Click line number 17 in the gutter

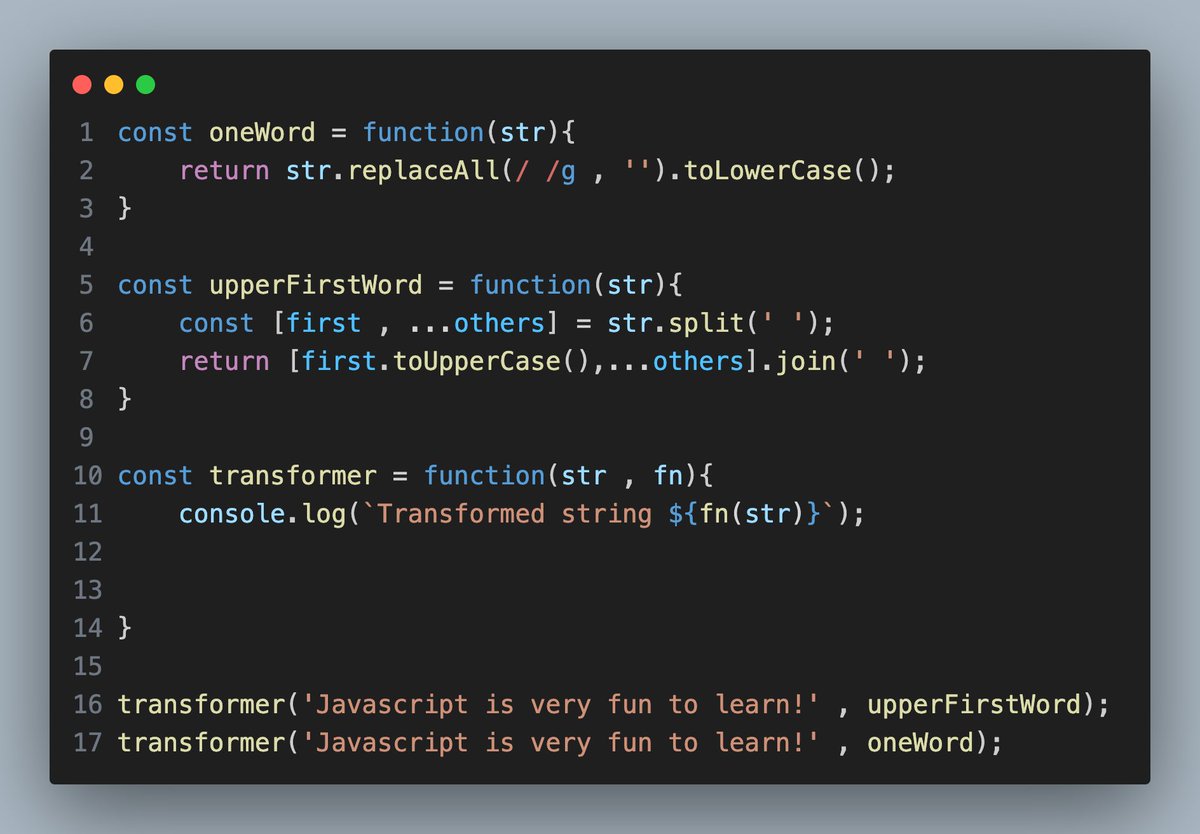87,742
